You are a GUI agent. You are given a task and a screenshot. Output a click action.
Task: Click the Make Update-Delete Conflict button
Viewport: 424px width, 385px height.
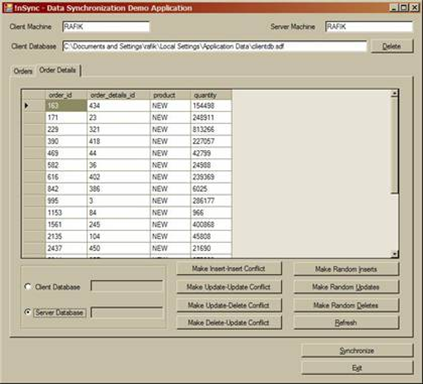229,305
